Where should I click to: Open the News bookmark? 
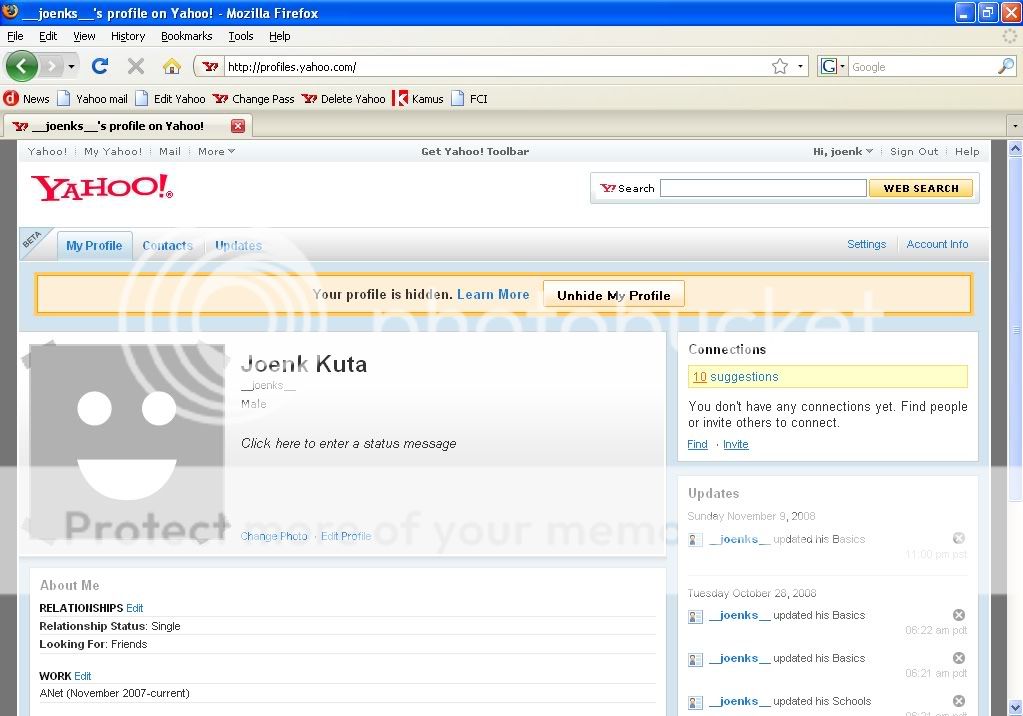(27, 99)
